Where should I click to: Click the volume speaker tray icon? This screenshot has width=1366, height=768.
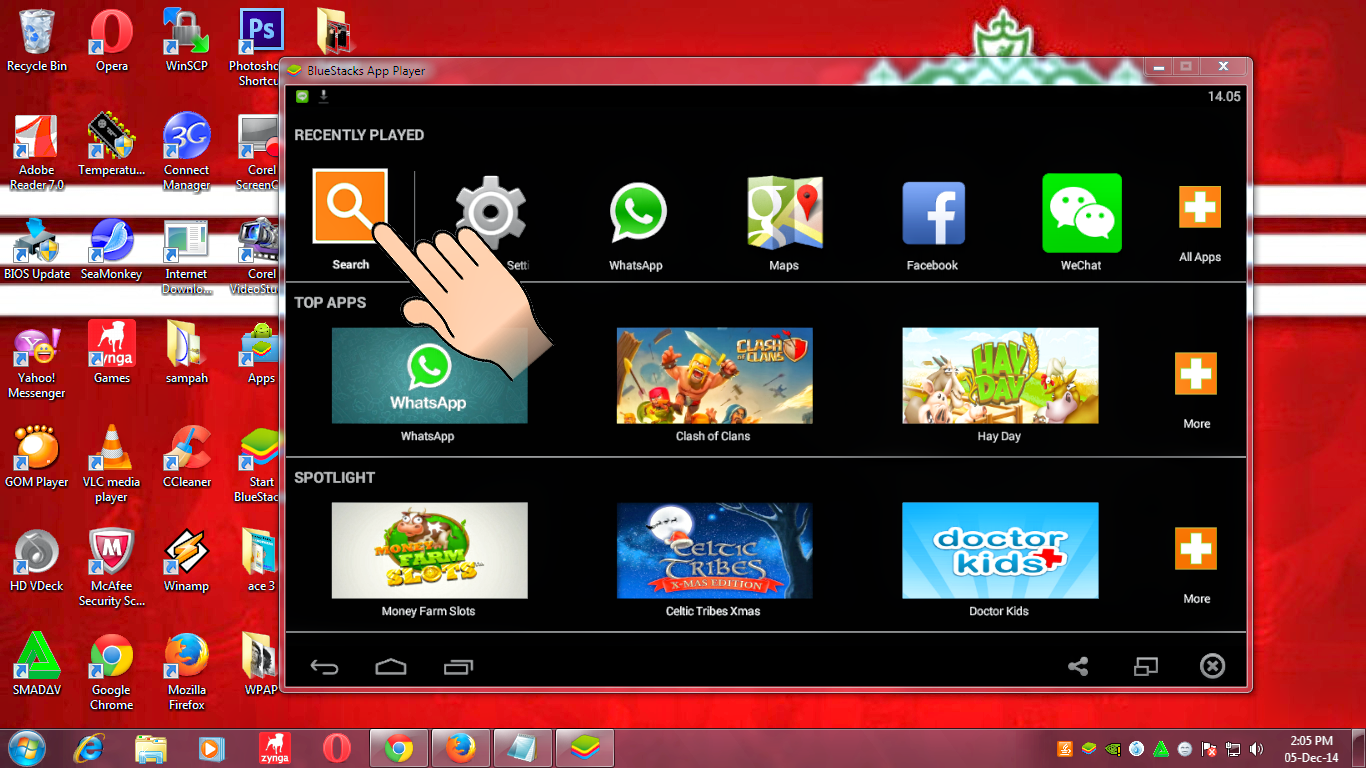(1256, 748)
